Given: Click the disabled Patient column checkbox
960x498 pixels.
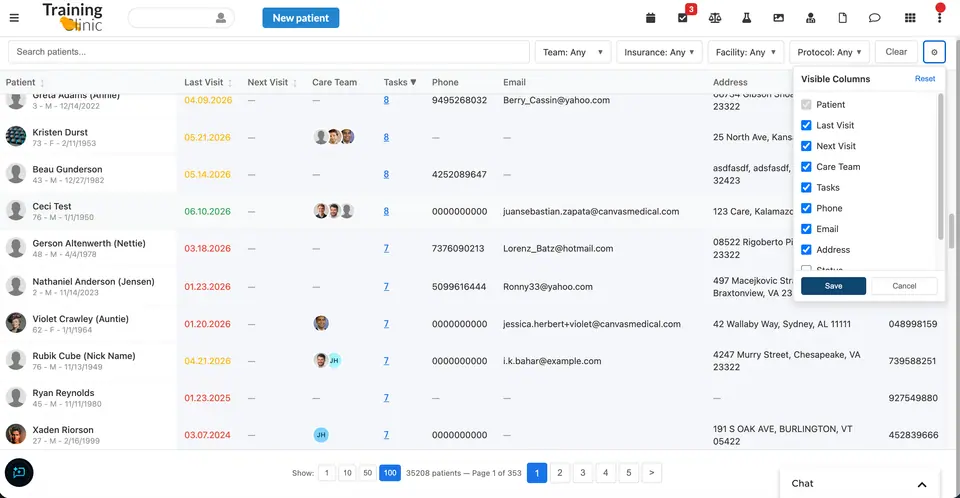Looking at the screenshot, I should [806, 105].
